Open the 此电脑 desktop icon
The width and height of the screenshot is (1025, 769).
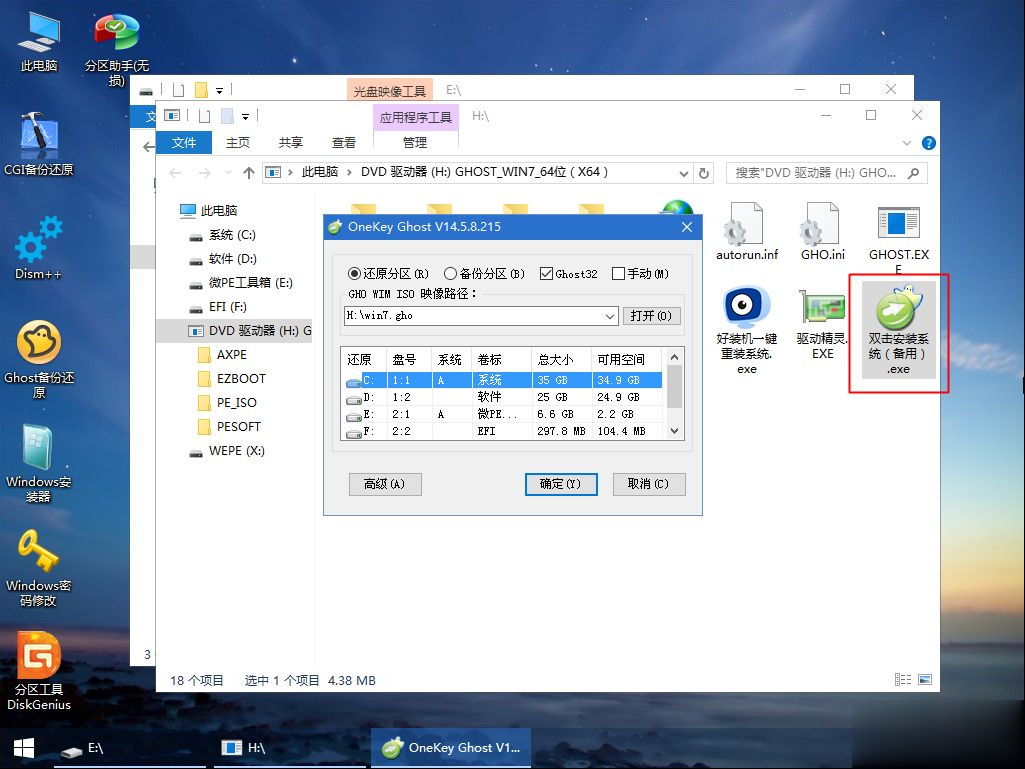[39, 41]
